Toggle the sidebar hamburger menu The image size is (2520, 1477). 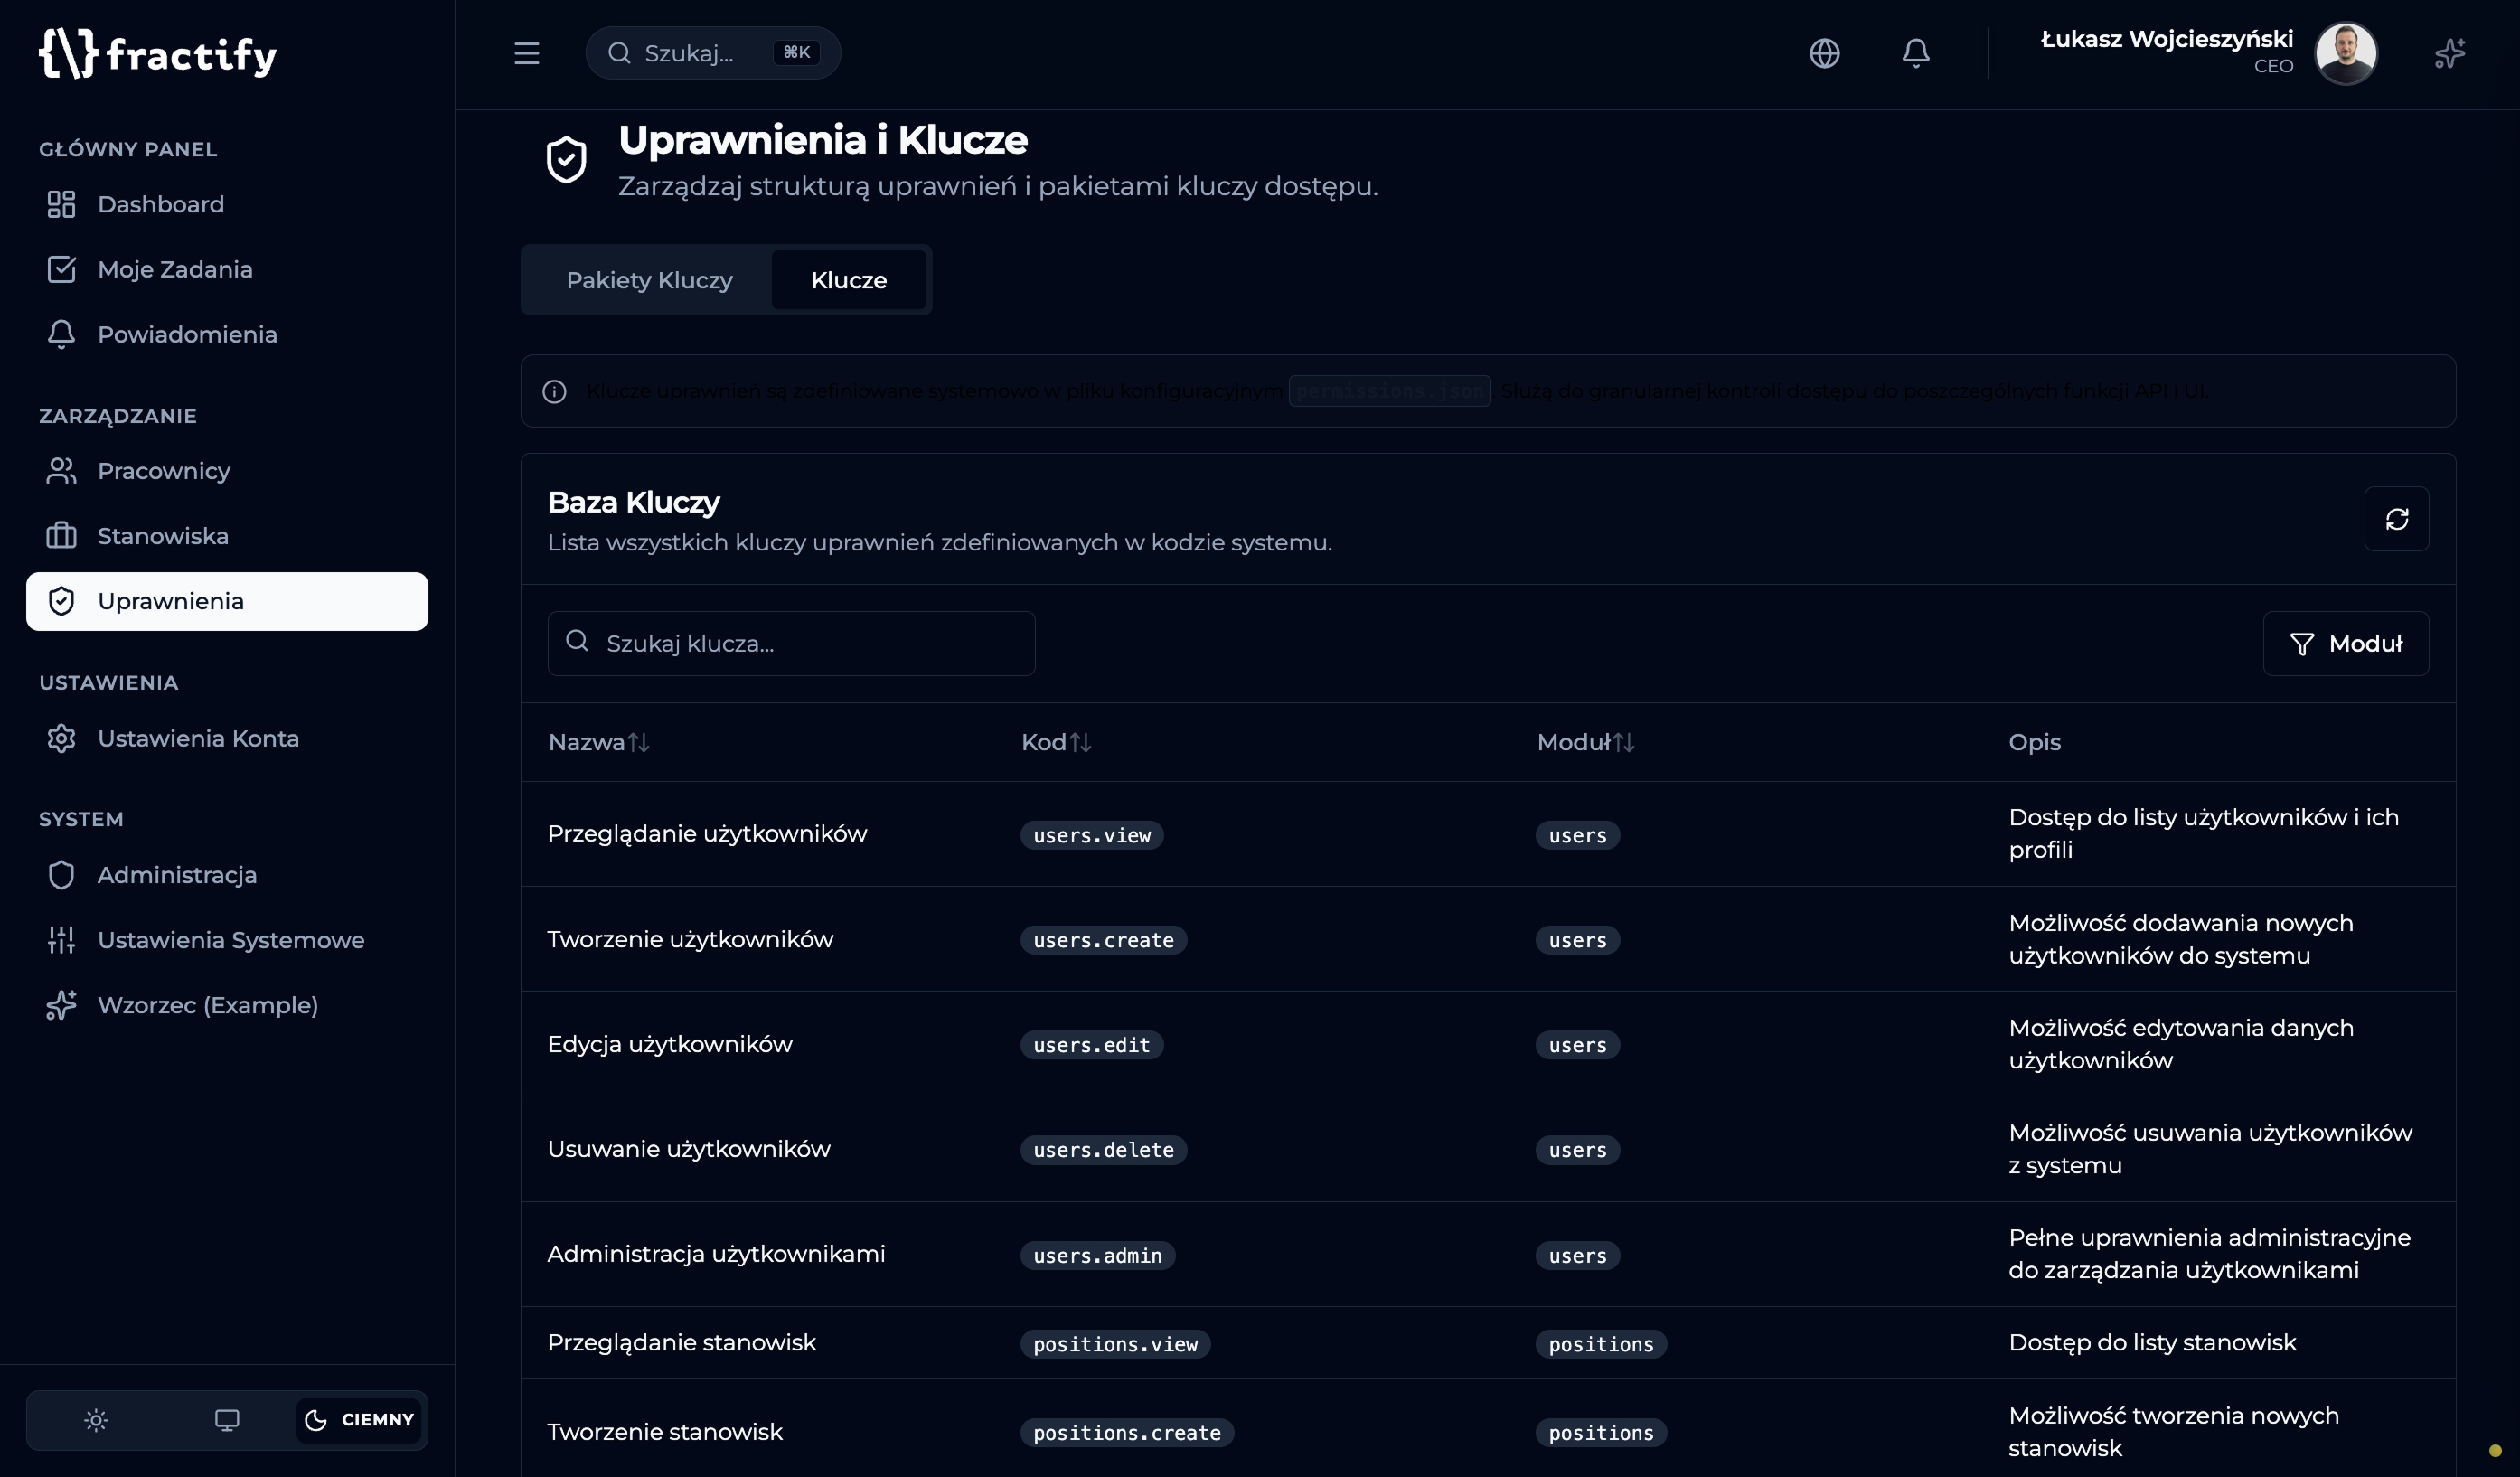(x=526, y=53)
